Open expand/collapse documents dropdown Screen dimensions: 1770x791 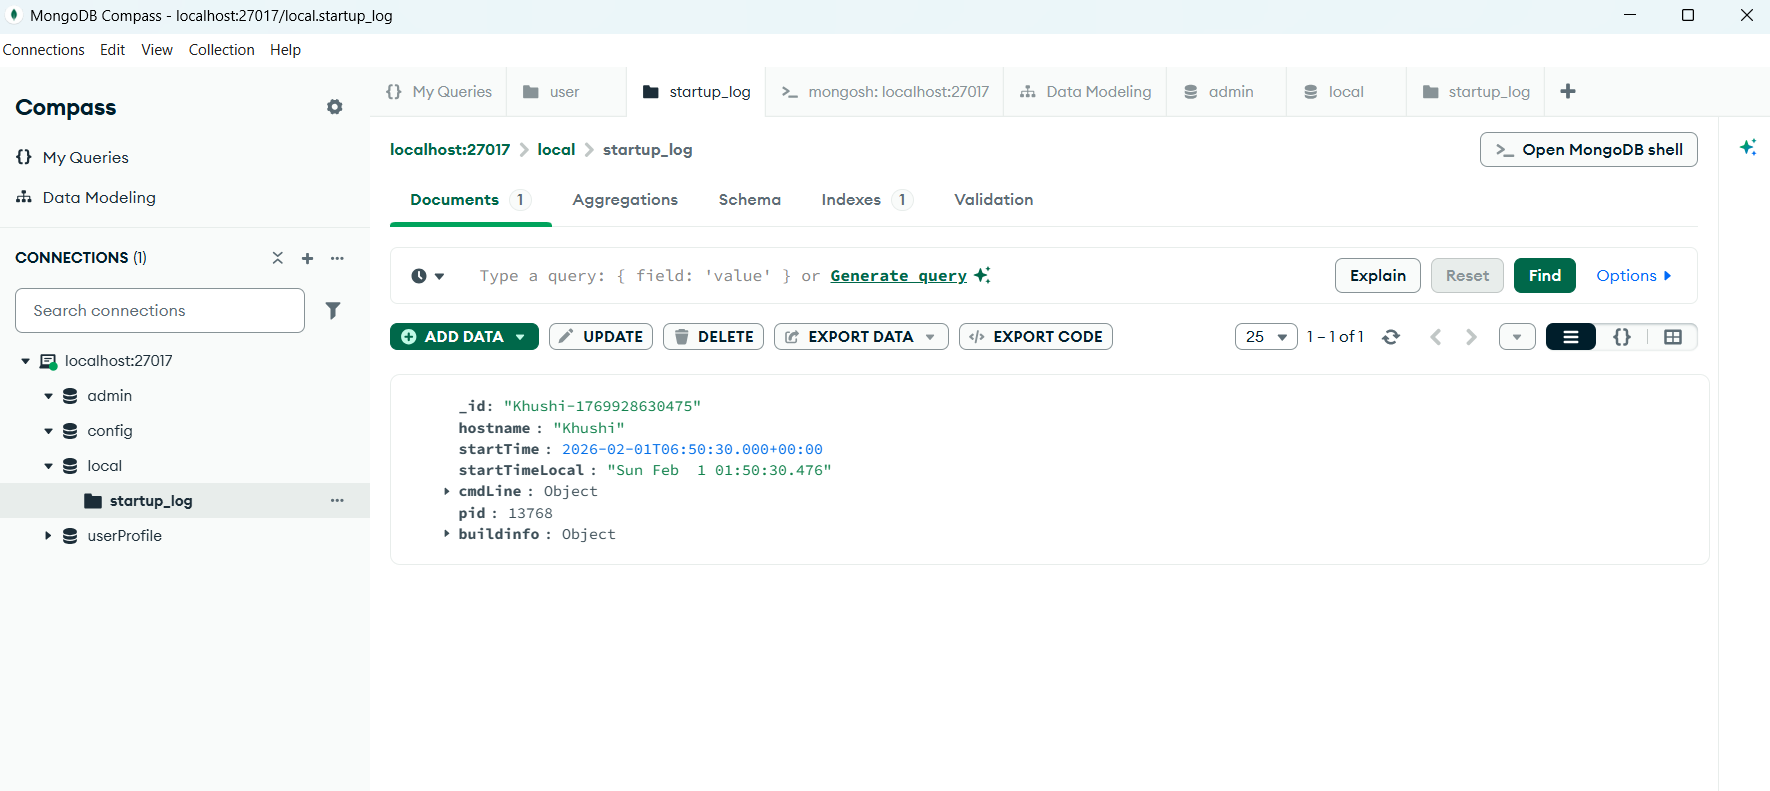(1517, 337)
